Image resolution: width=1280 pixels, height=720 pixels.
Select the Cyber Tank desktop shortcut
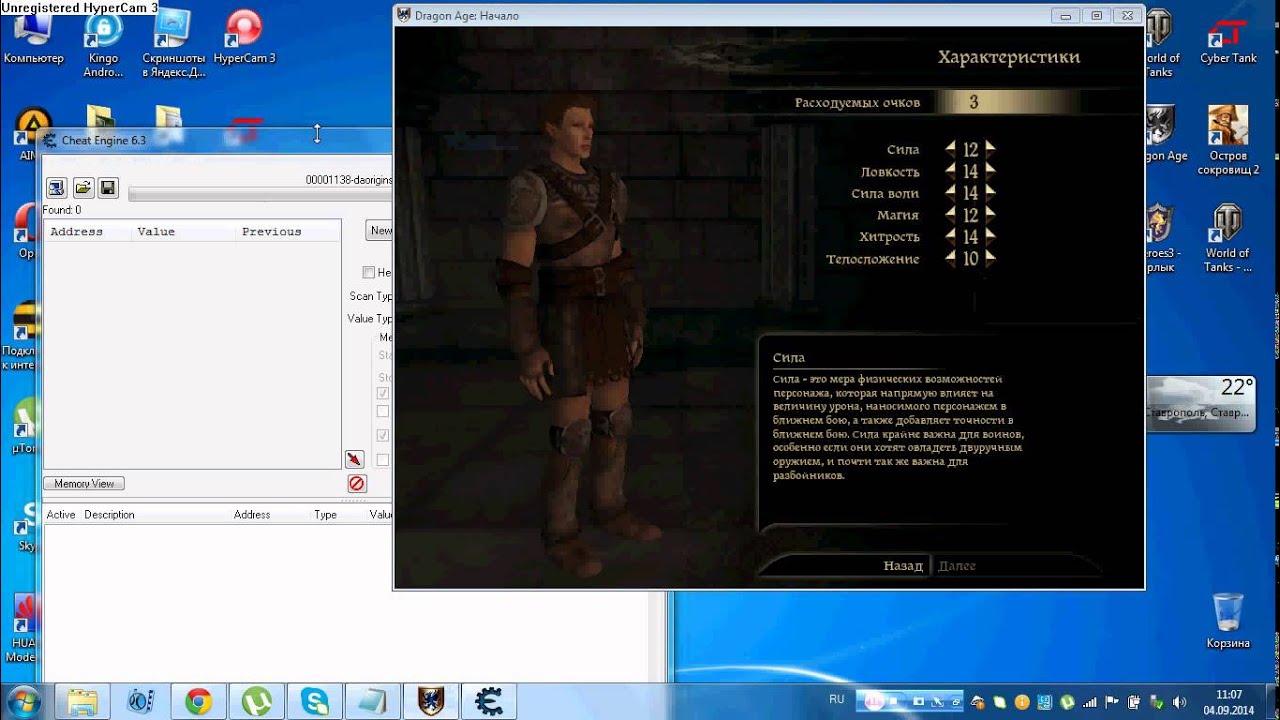pos(1228,40)
